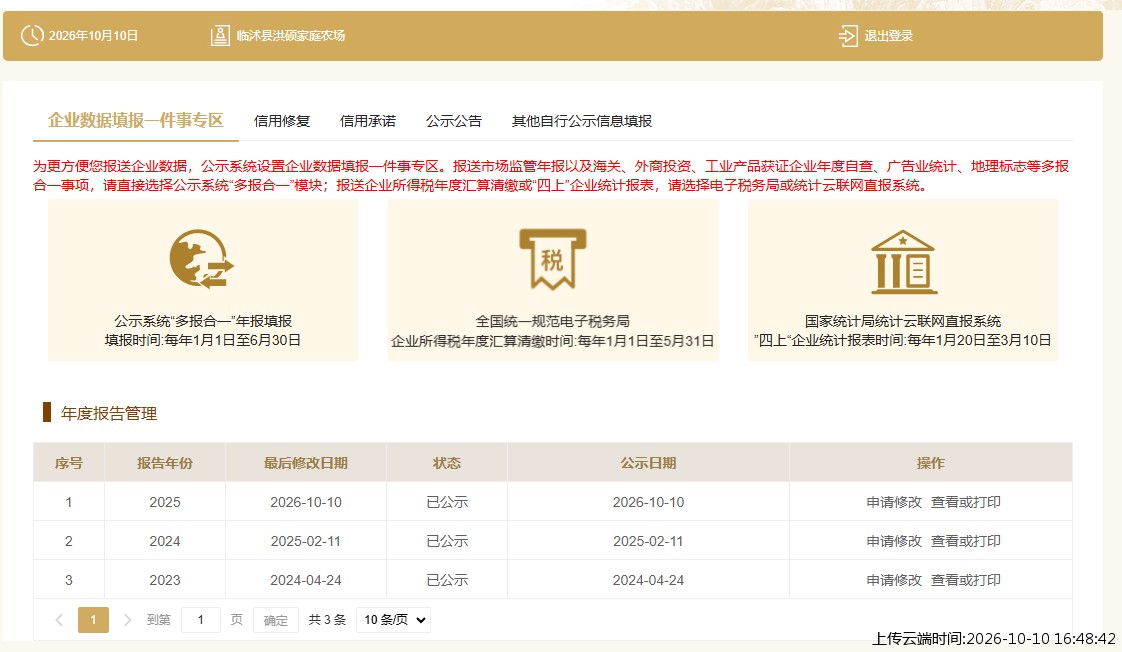
Task: Click the 2023 report year cell
Action: pos(165,580)
